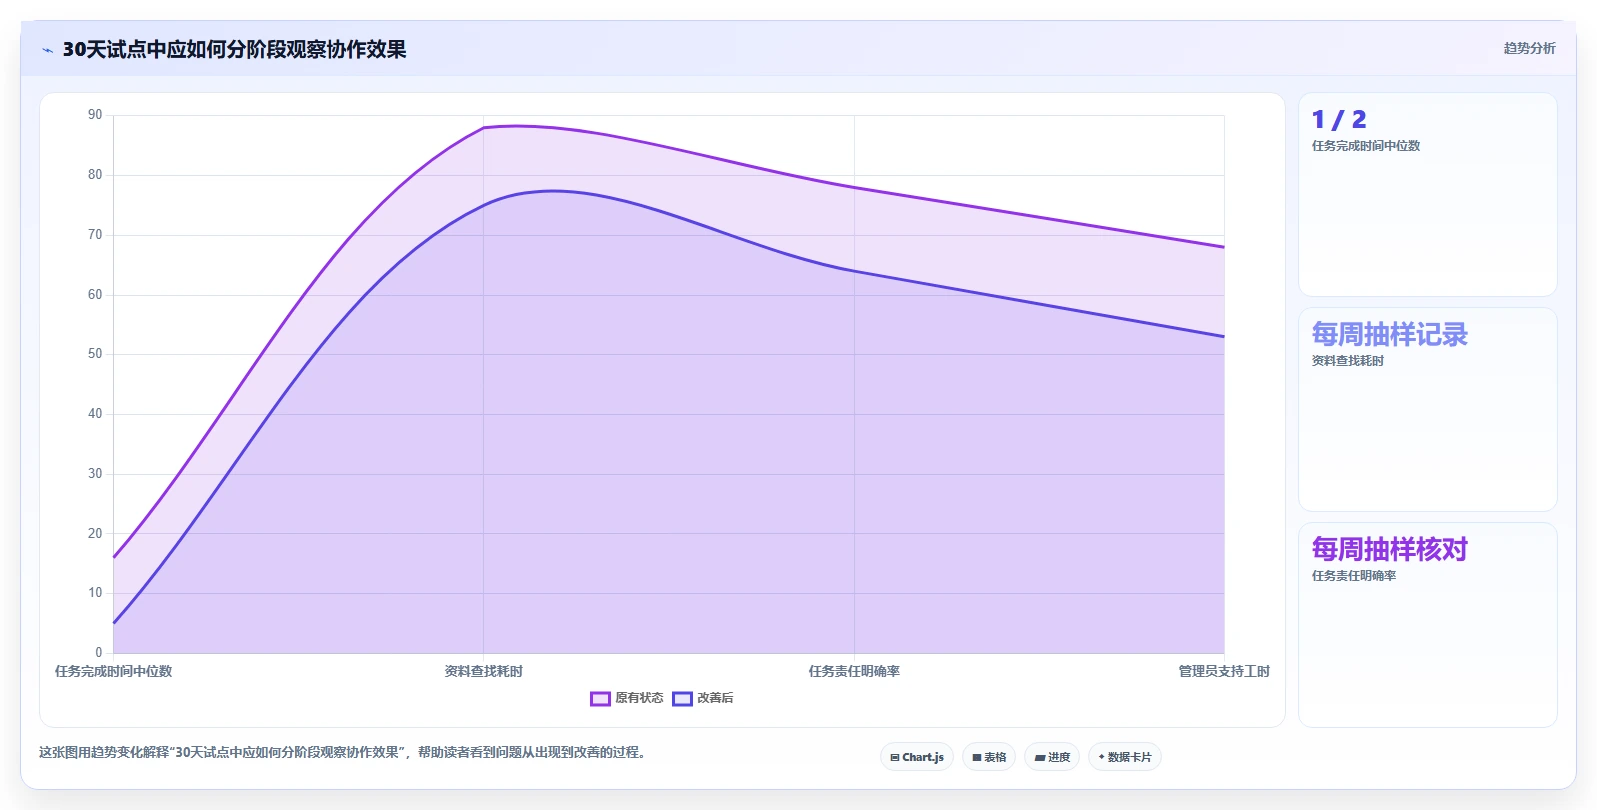Click the chart title 30天试点中应如何分阶段观察协作效果
This screenshot has width=1597, height=810.
(x=234, y=50)
